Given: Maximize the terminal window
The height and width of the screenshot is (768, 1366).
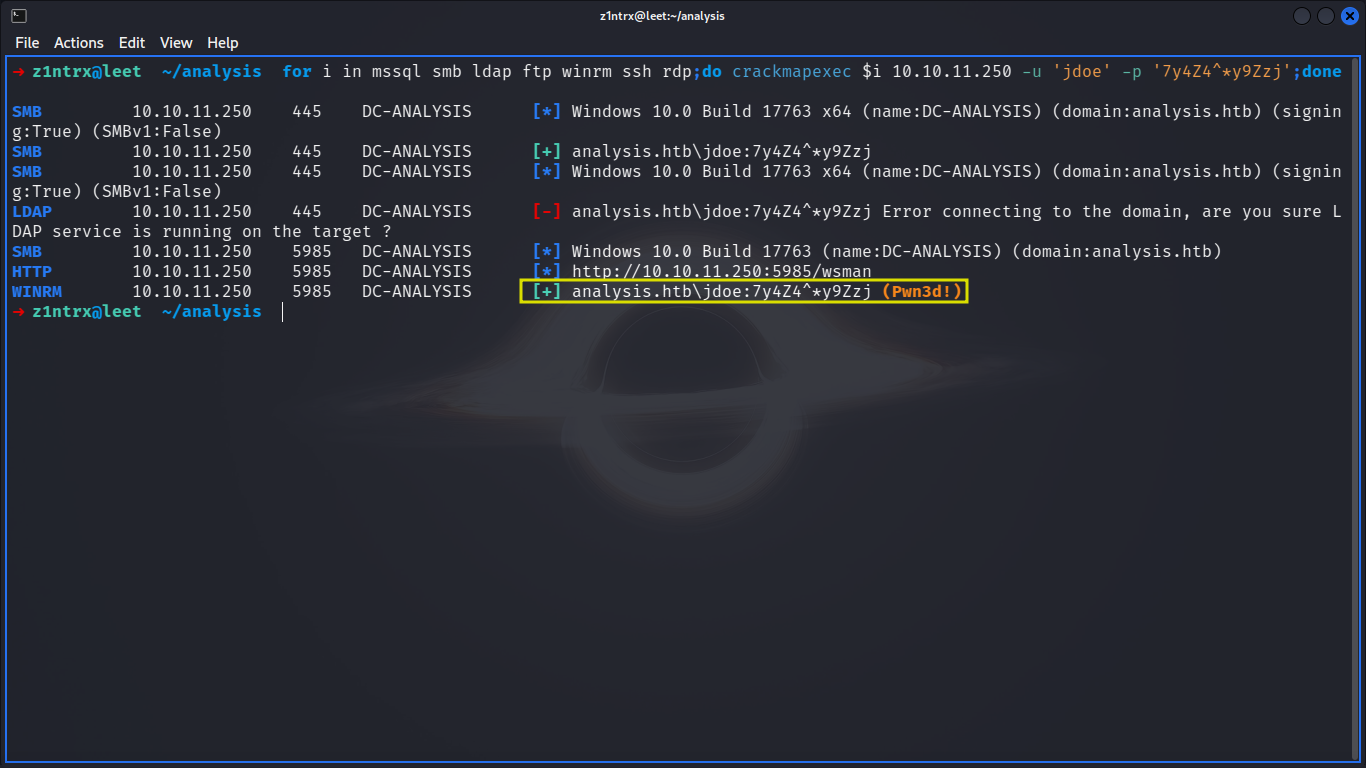Looking at the screenshot, I should coord(1325,16).
